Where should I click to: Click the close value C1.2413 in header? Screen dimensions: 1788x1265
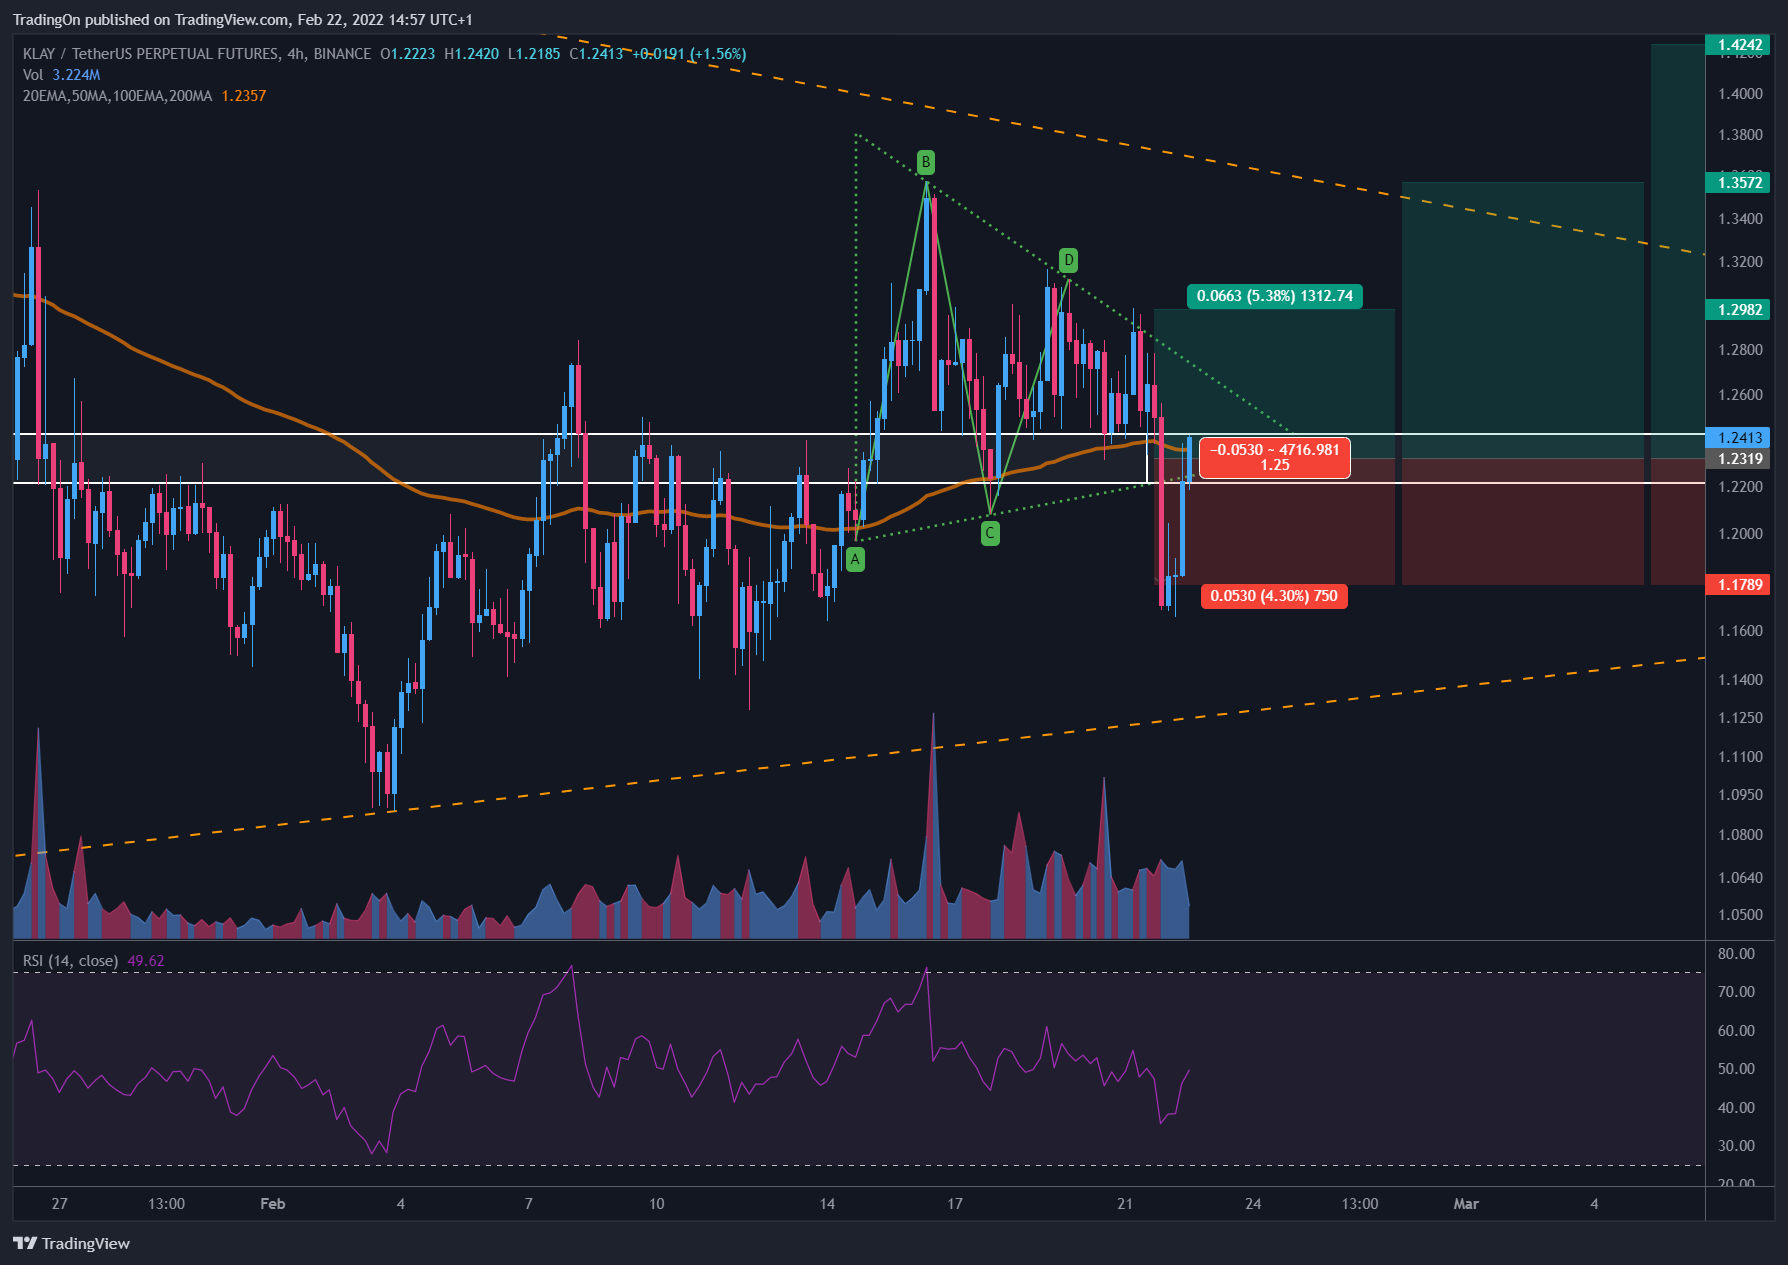(x=596, y=54)
